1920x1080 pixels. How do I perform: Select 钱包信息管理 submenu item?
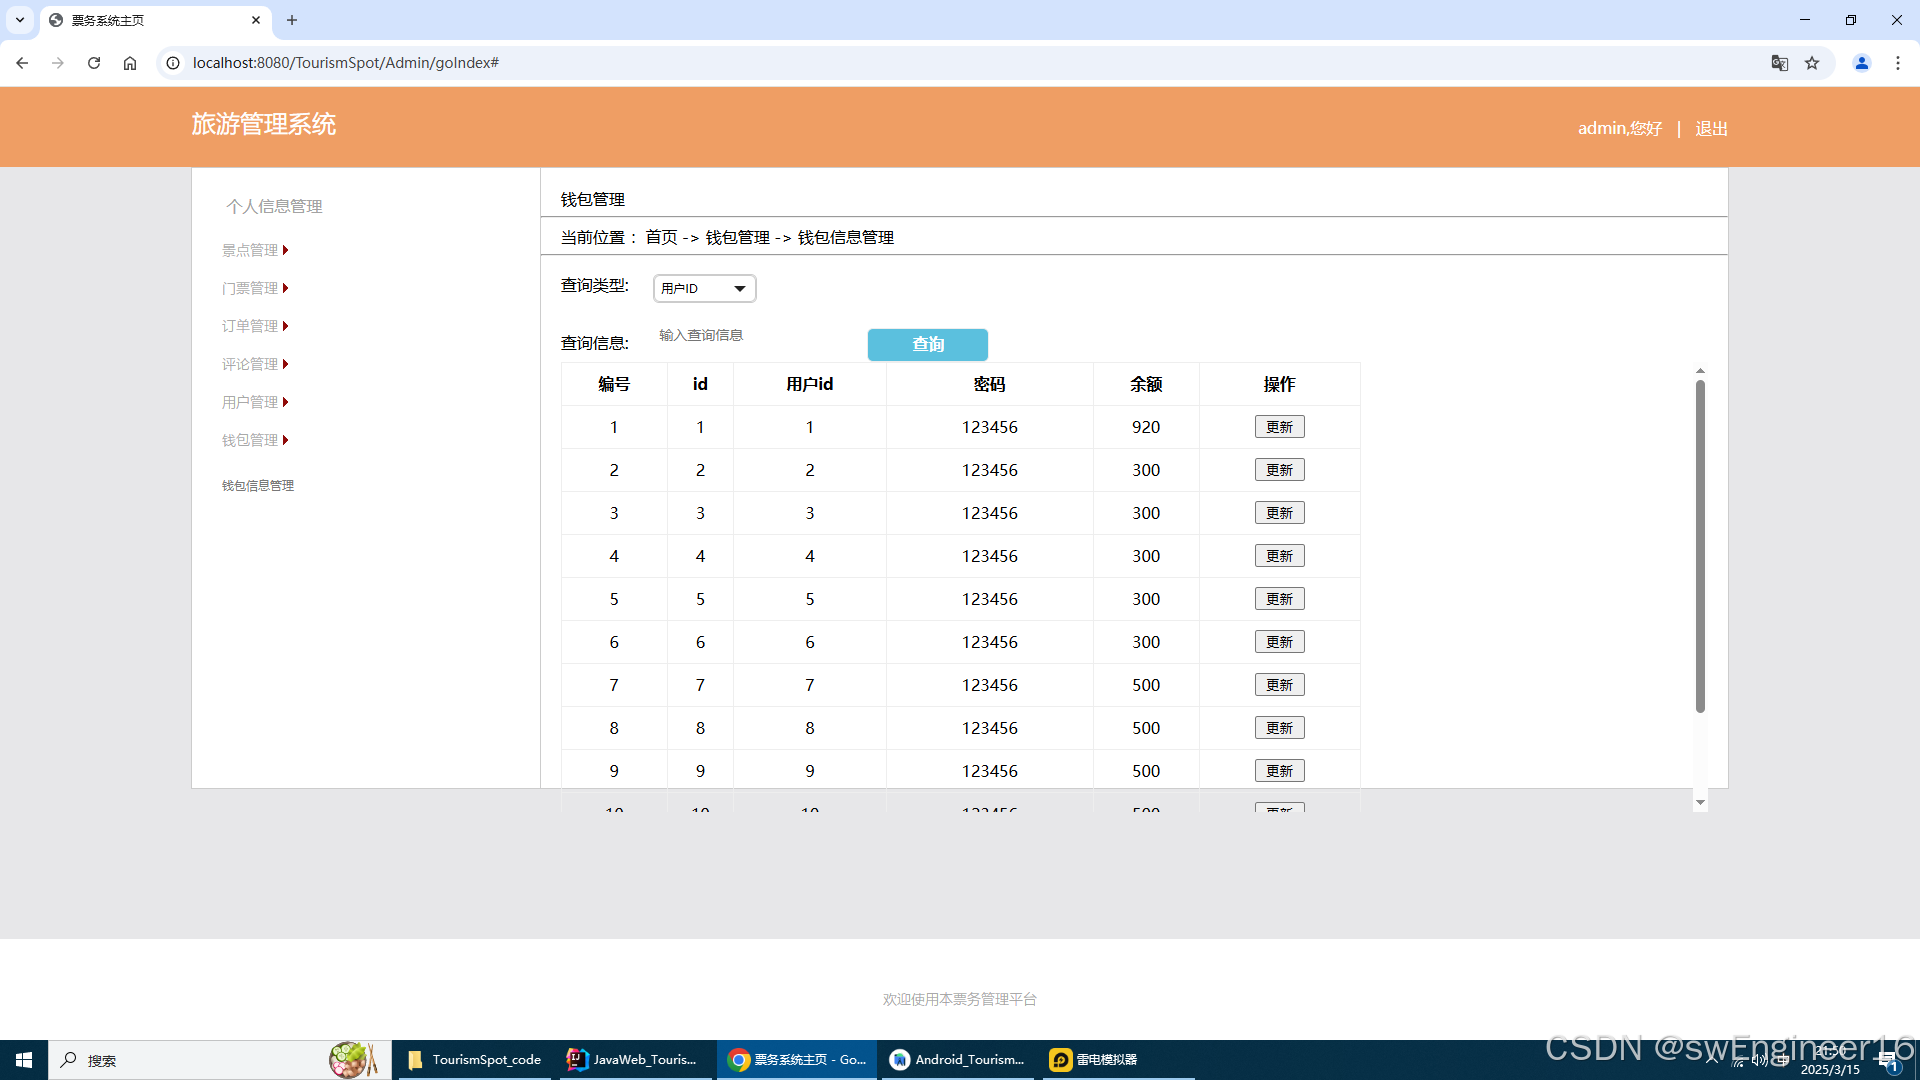coord(258,486)
